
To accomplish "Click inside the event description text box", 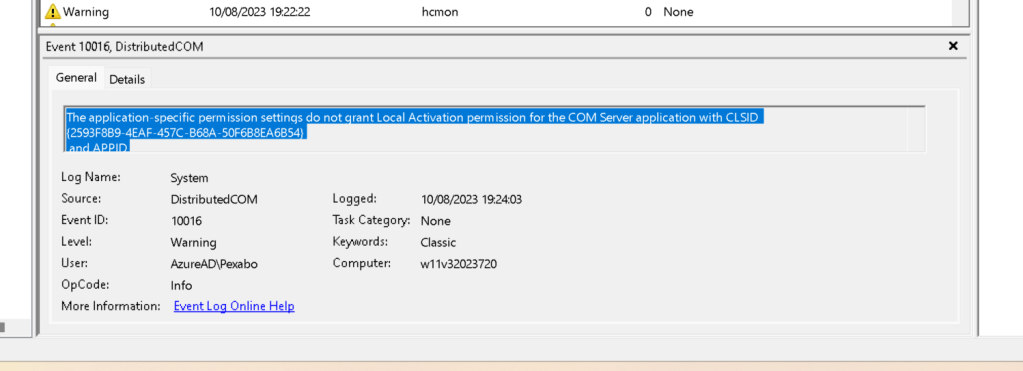I will tap(495, 129).
